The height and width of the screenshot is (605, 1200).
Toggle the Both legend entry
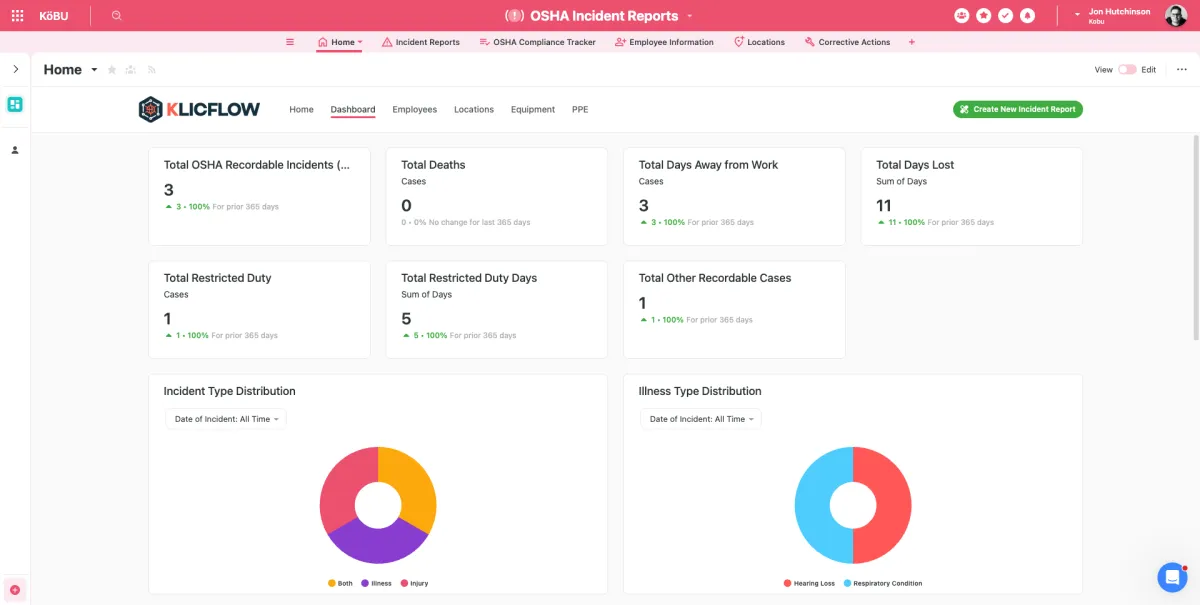point(340,583)
